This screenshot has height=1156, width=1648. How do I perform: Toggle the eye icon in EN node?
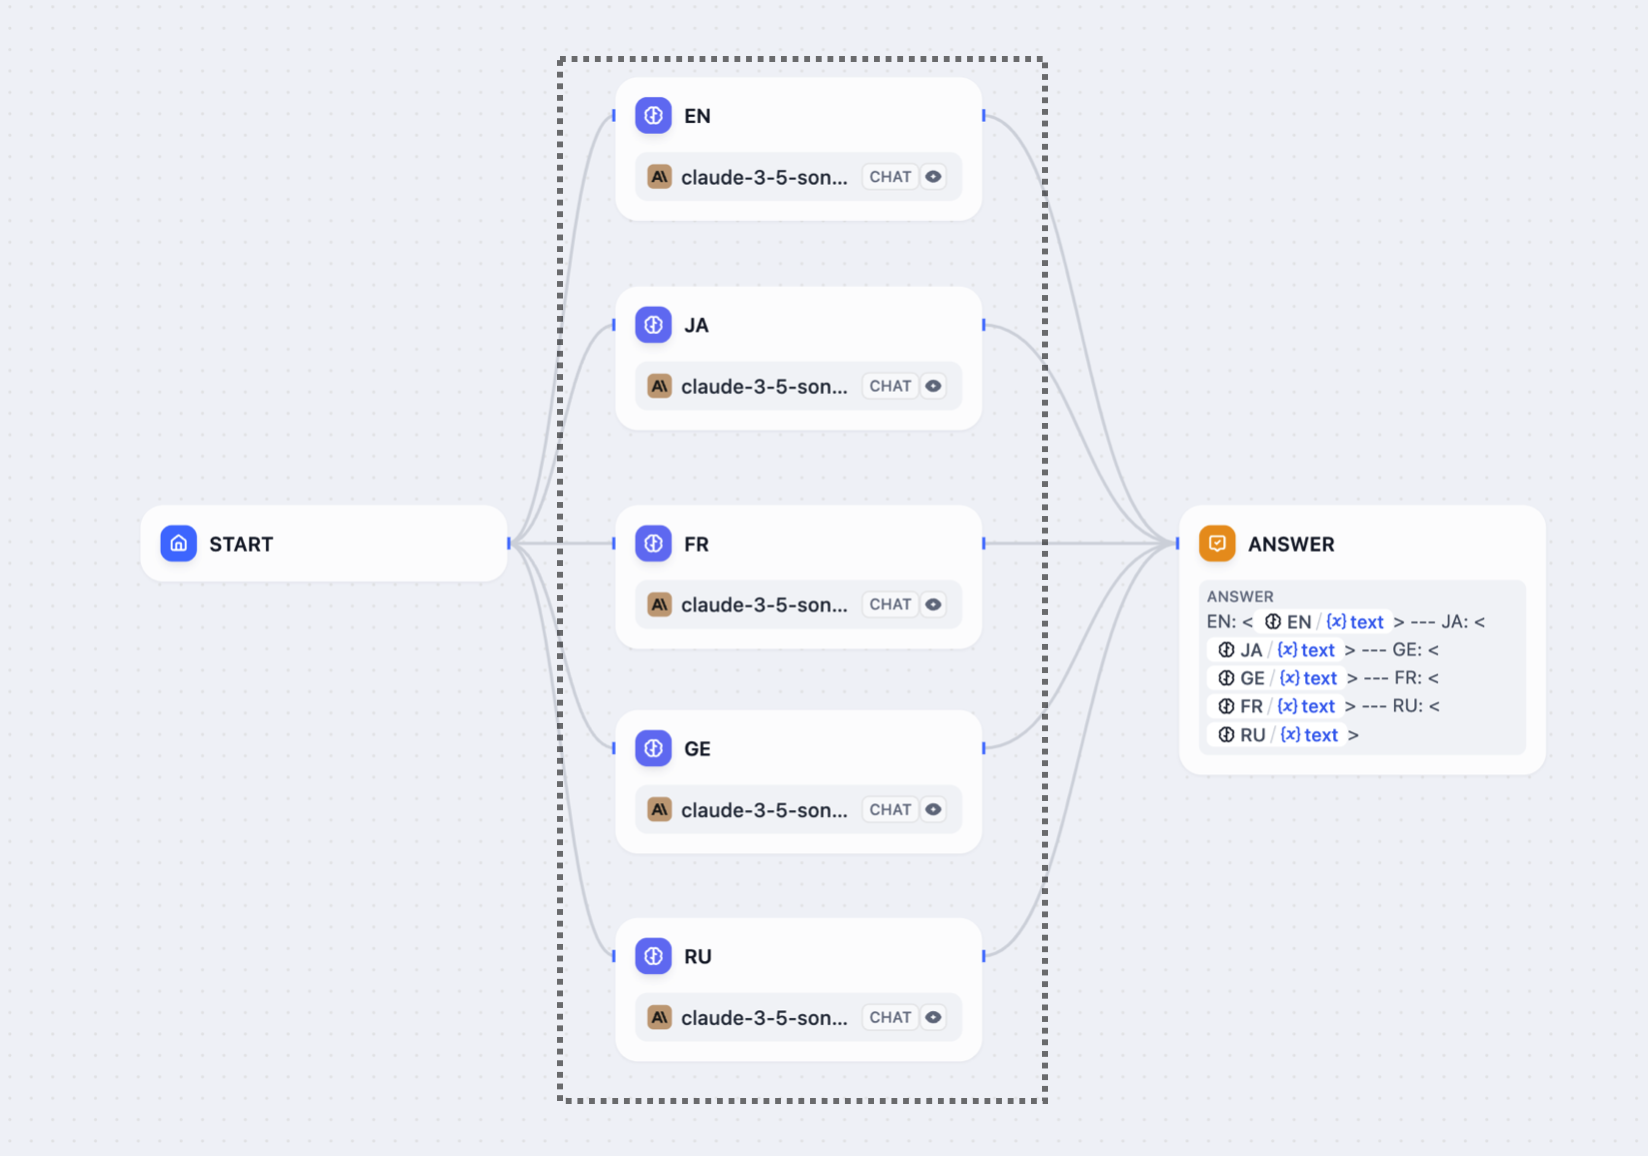(x=933, y=177)
